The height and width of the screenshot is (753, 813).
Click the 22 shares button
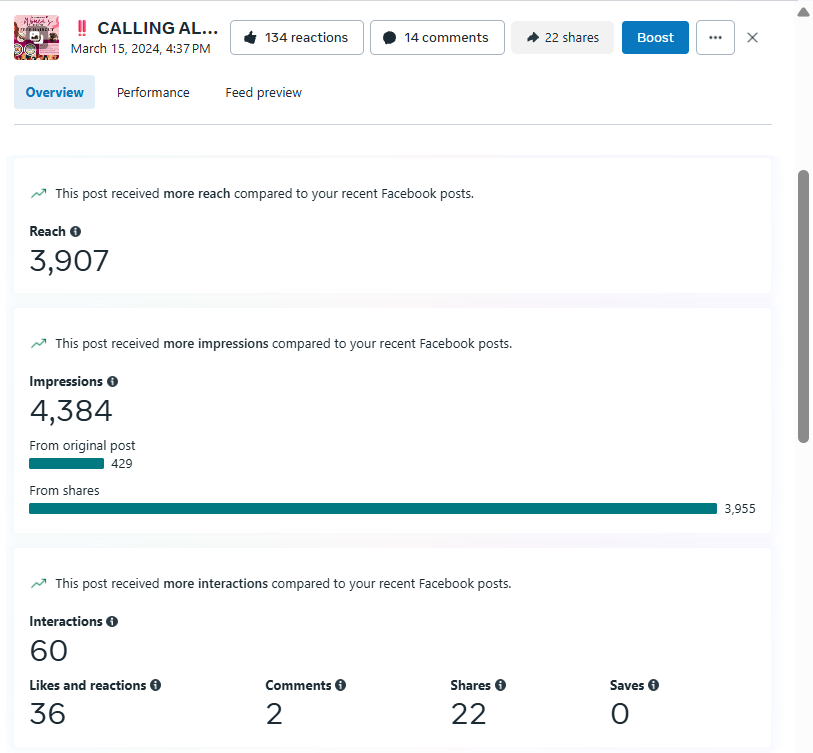pos(562,38)
